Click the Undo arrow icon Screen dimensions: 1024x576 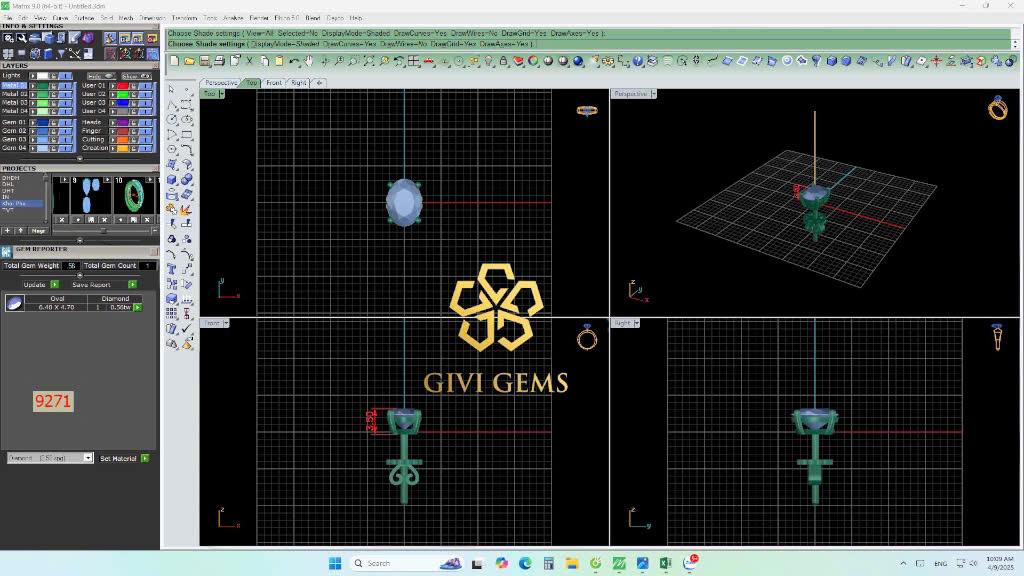[295, 61]
